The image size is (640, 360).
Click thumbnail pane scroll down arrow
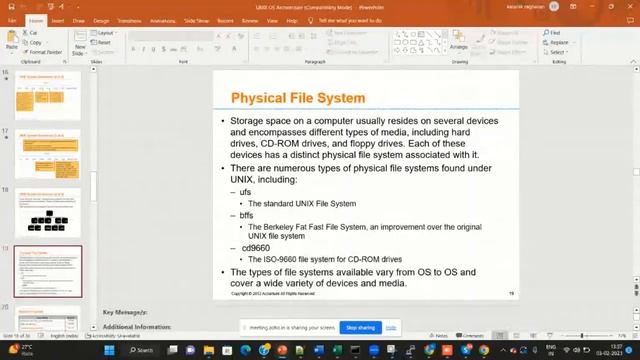click(93, 327)
